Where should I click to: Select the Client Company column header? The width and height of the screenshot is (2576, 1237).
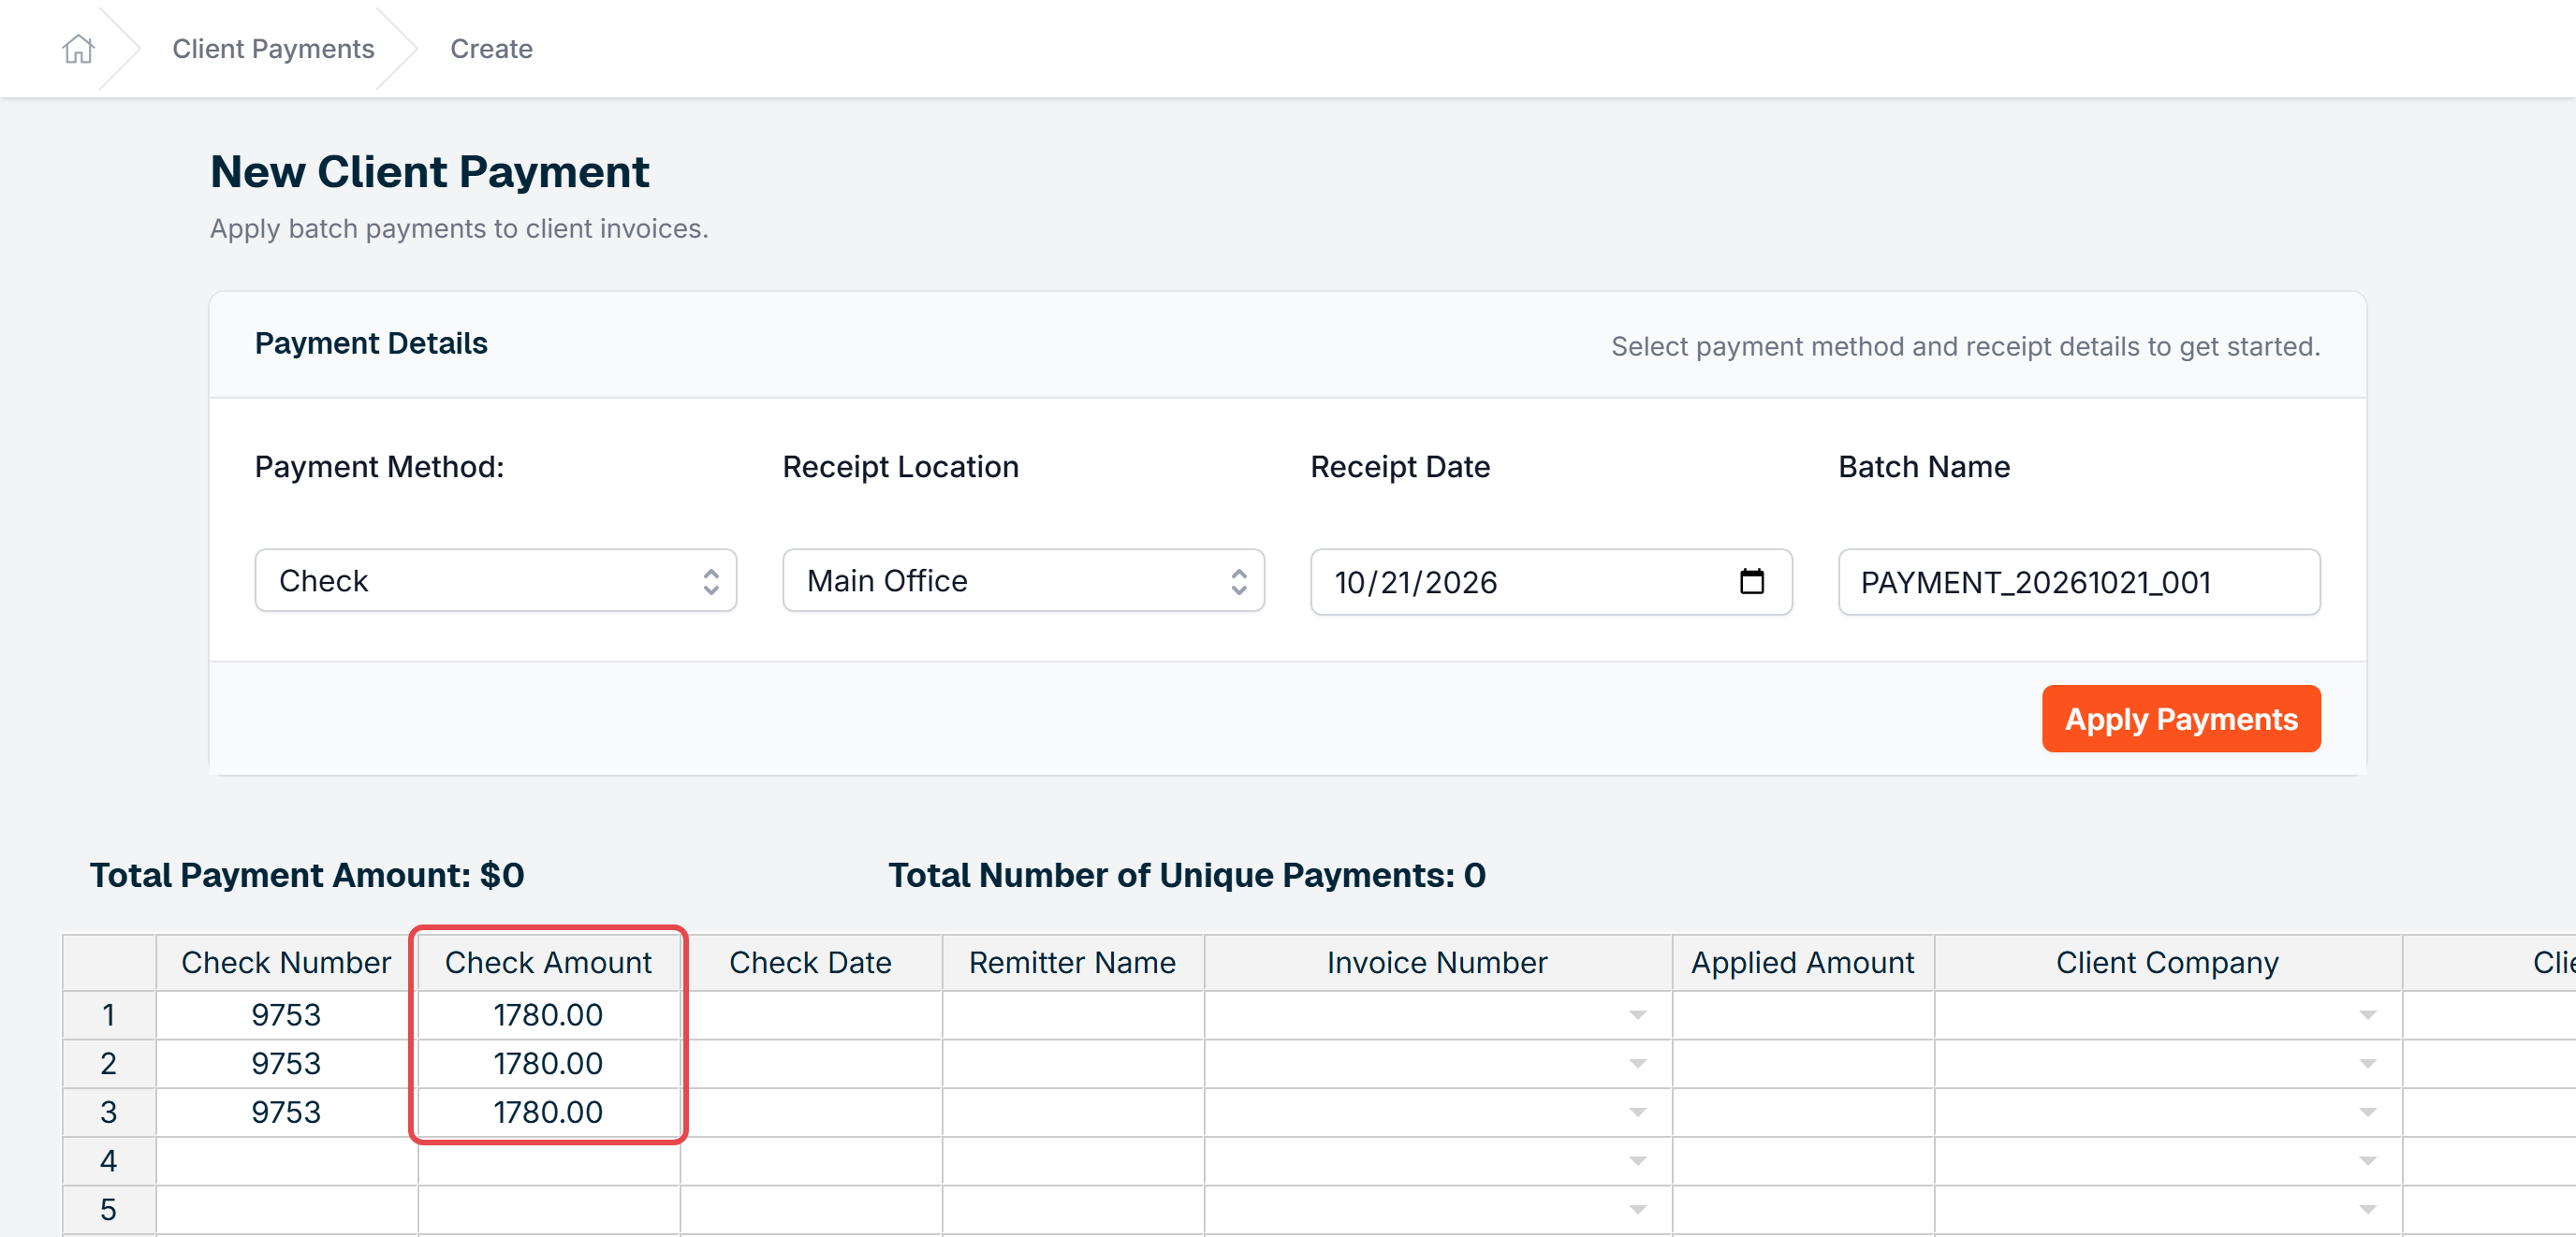[2167, 962]
